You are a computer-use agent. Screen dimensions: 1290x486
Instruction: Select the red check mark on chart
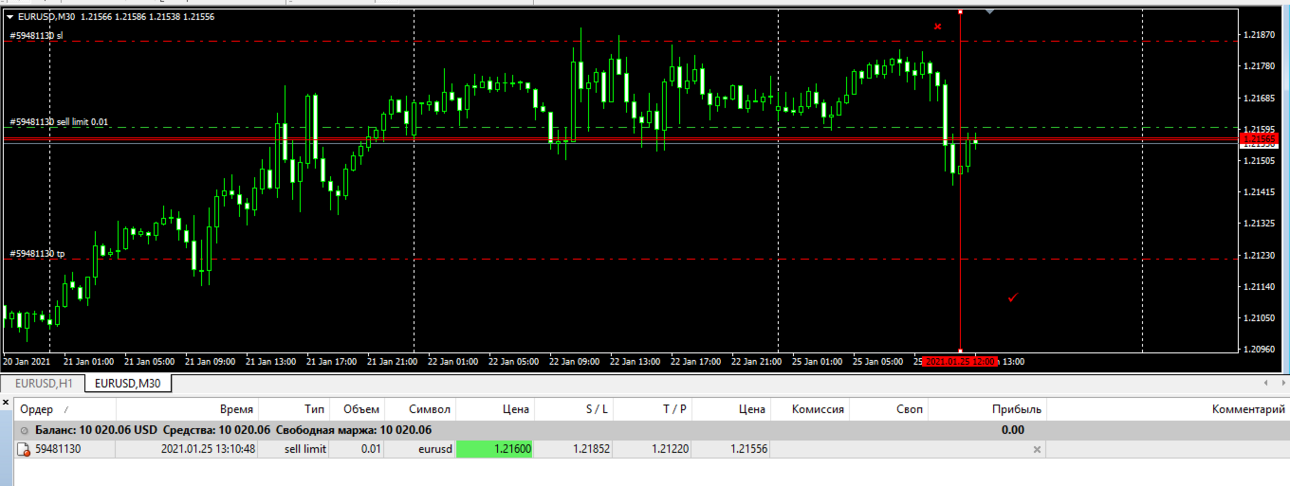pyautogui.click(x=1013, y=298)
